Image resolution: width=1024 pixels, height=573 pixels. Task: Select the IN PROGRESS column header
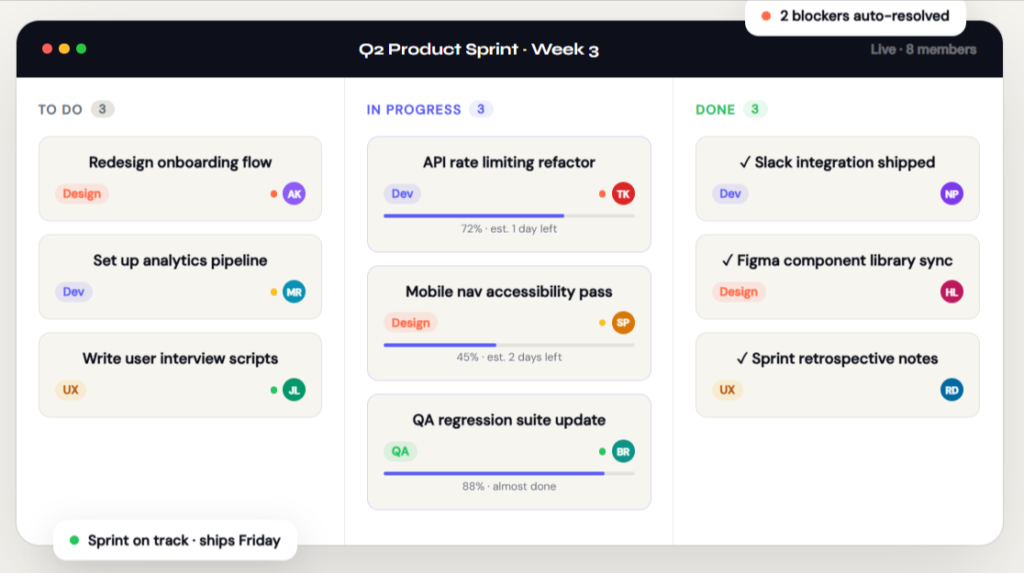point(414,110)
